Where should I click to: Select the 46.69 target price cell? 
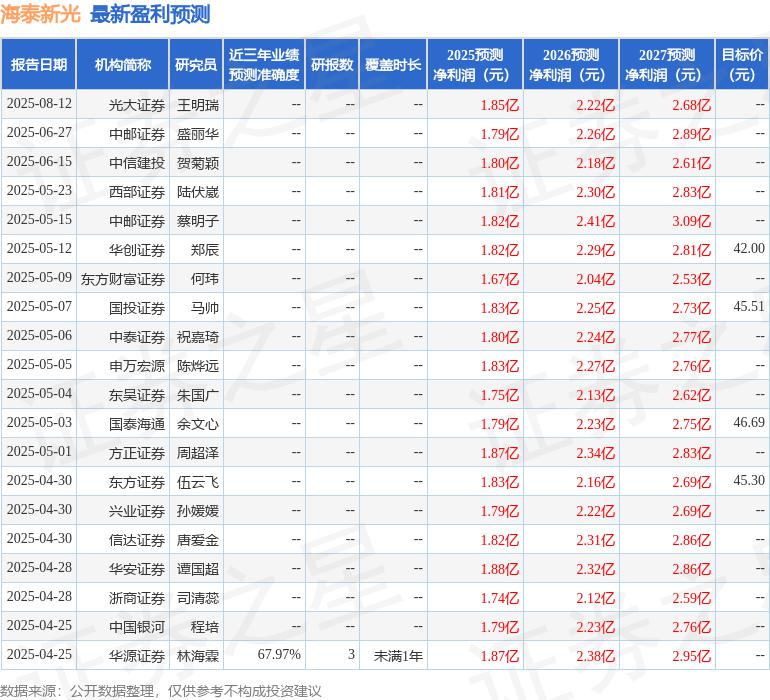pos(748,424)
